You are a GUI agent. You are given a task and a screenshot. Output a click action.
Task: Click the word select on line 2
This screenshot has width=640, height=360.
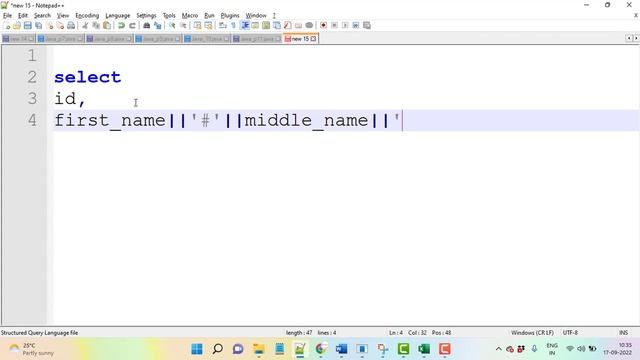click(88, 77)
